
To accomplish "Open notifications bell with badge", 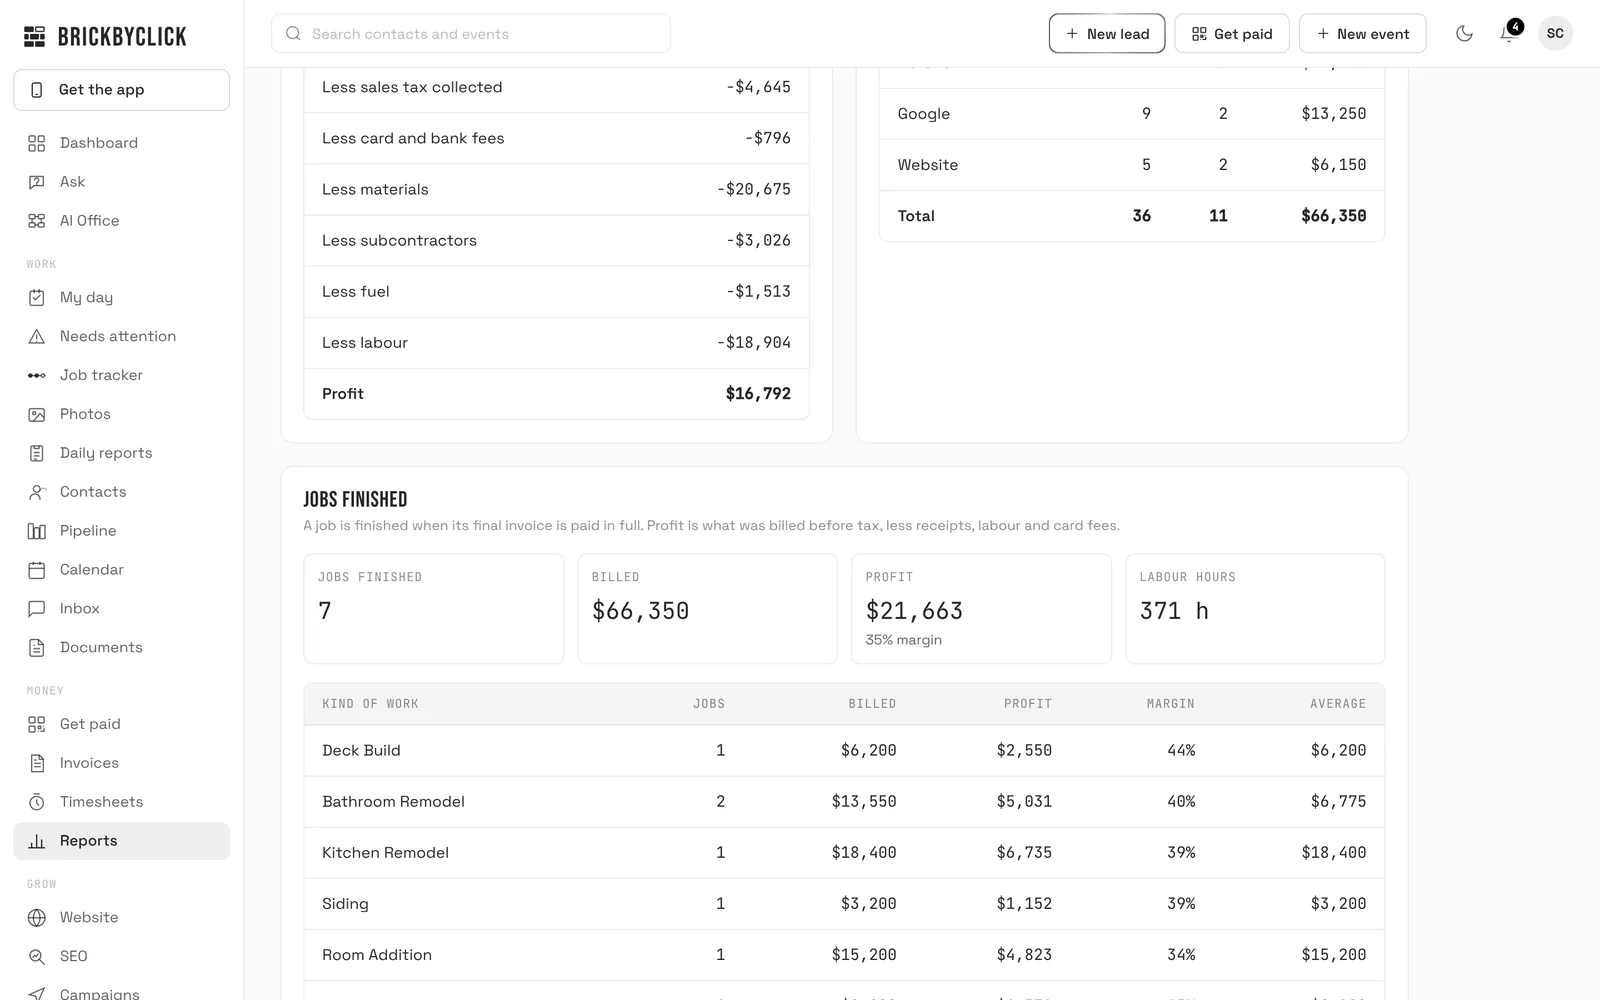I will [x=1509, y=34].
